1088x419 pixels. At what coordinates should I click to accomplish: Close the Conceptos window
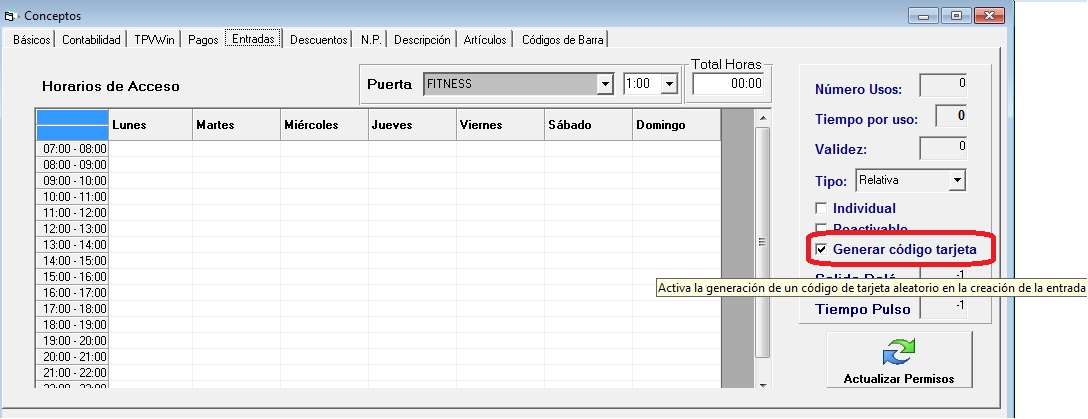(x=989, y=15)
